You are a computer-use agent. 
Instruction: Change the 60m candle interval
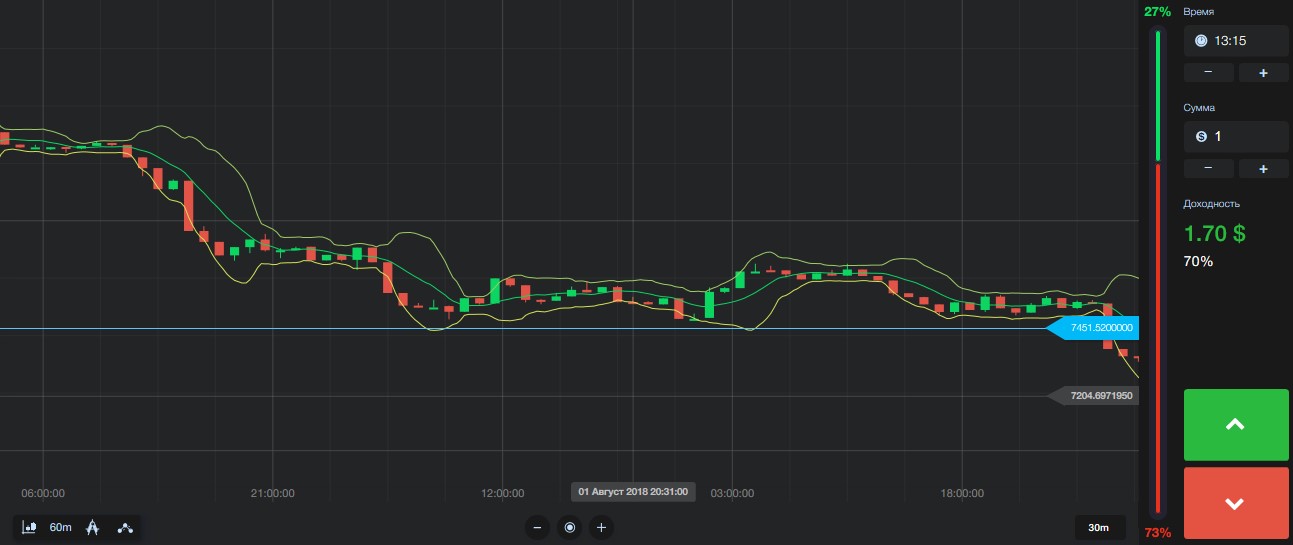coord(61,527)
